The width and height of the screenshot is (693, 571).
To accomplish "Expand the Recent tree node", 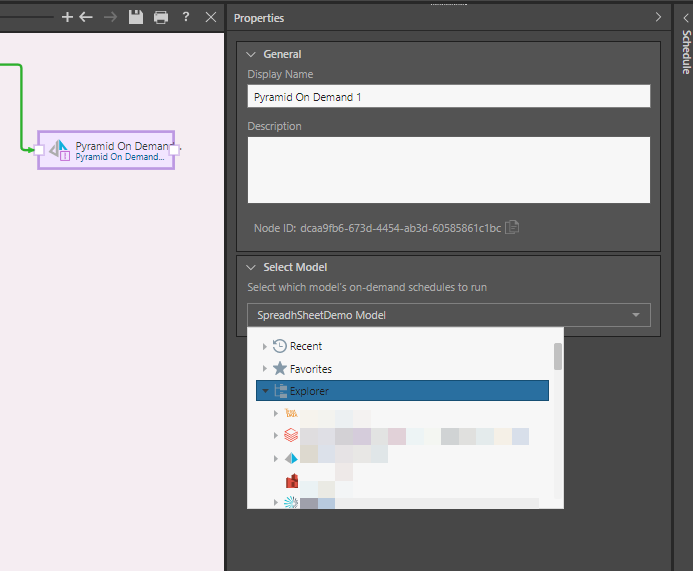I will (x=265, y=346).
